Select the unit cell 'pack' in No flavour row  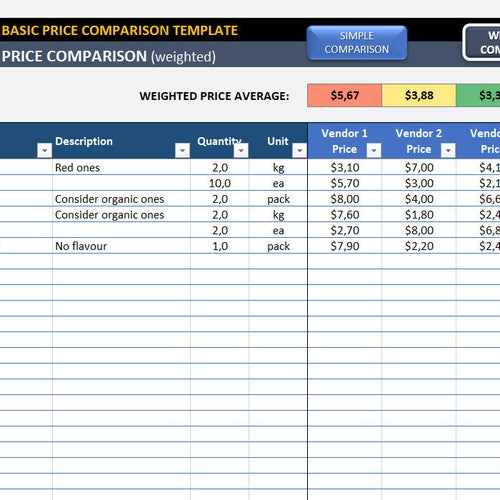click(278, 246)
